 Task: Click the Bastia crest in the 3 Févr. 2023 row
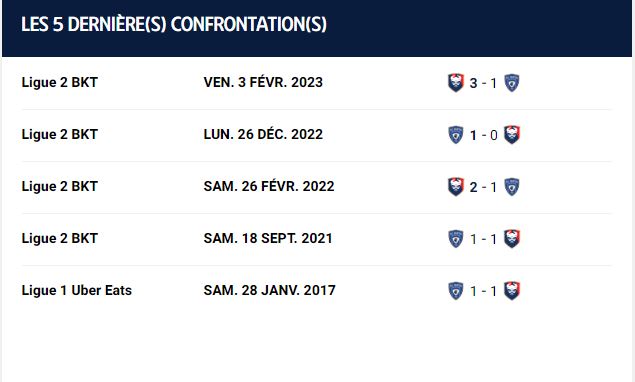pyautogui.click(x=512, y=83)
